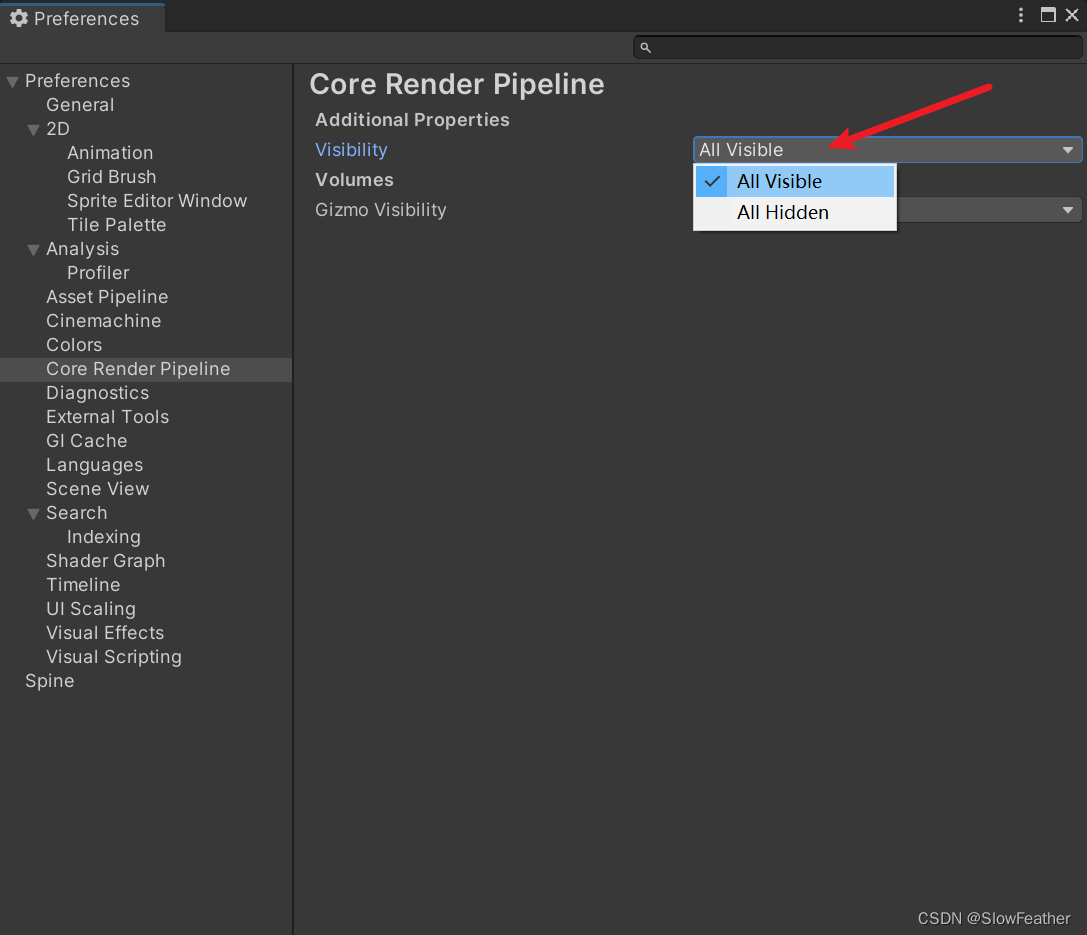Click the Volumes section heading
This screenshot has width=1087, height=935.
(354, 180)
